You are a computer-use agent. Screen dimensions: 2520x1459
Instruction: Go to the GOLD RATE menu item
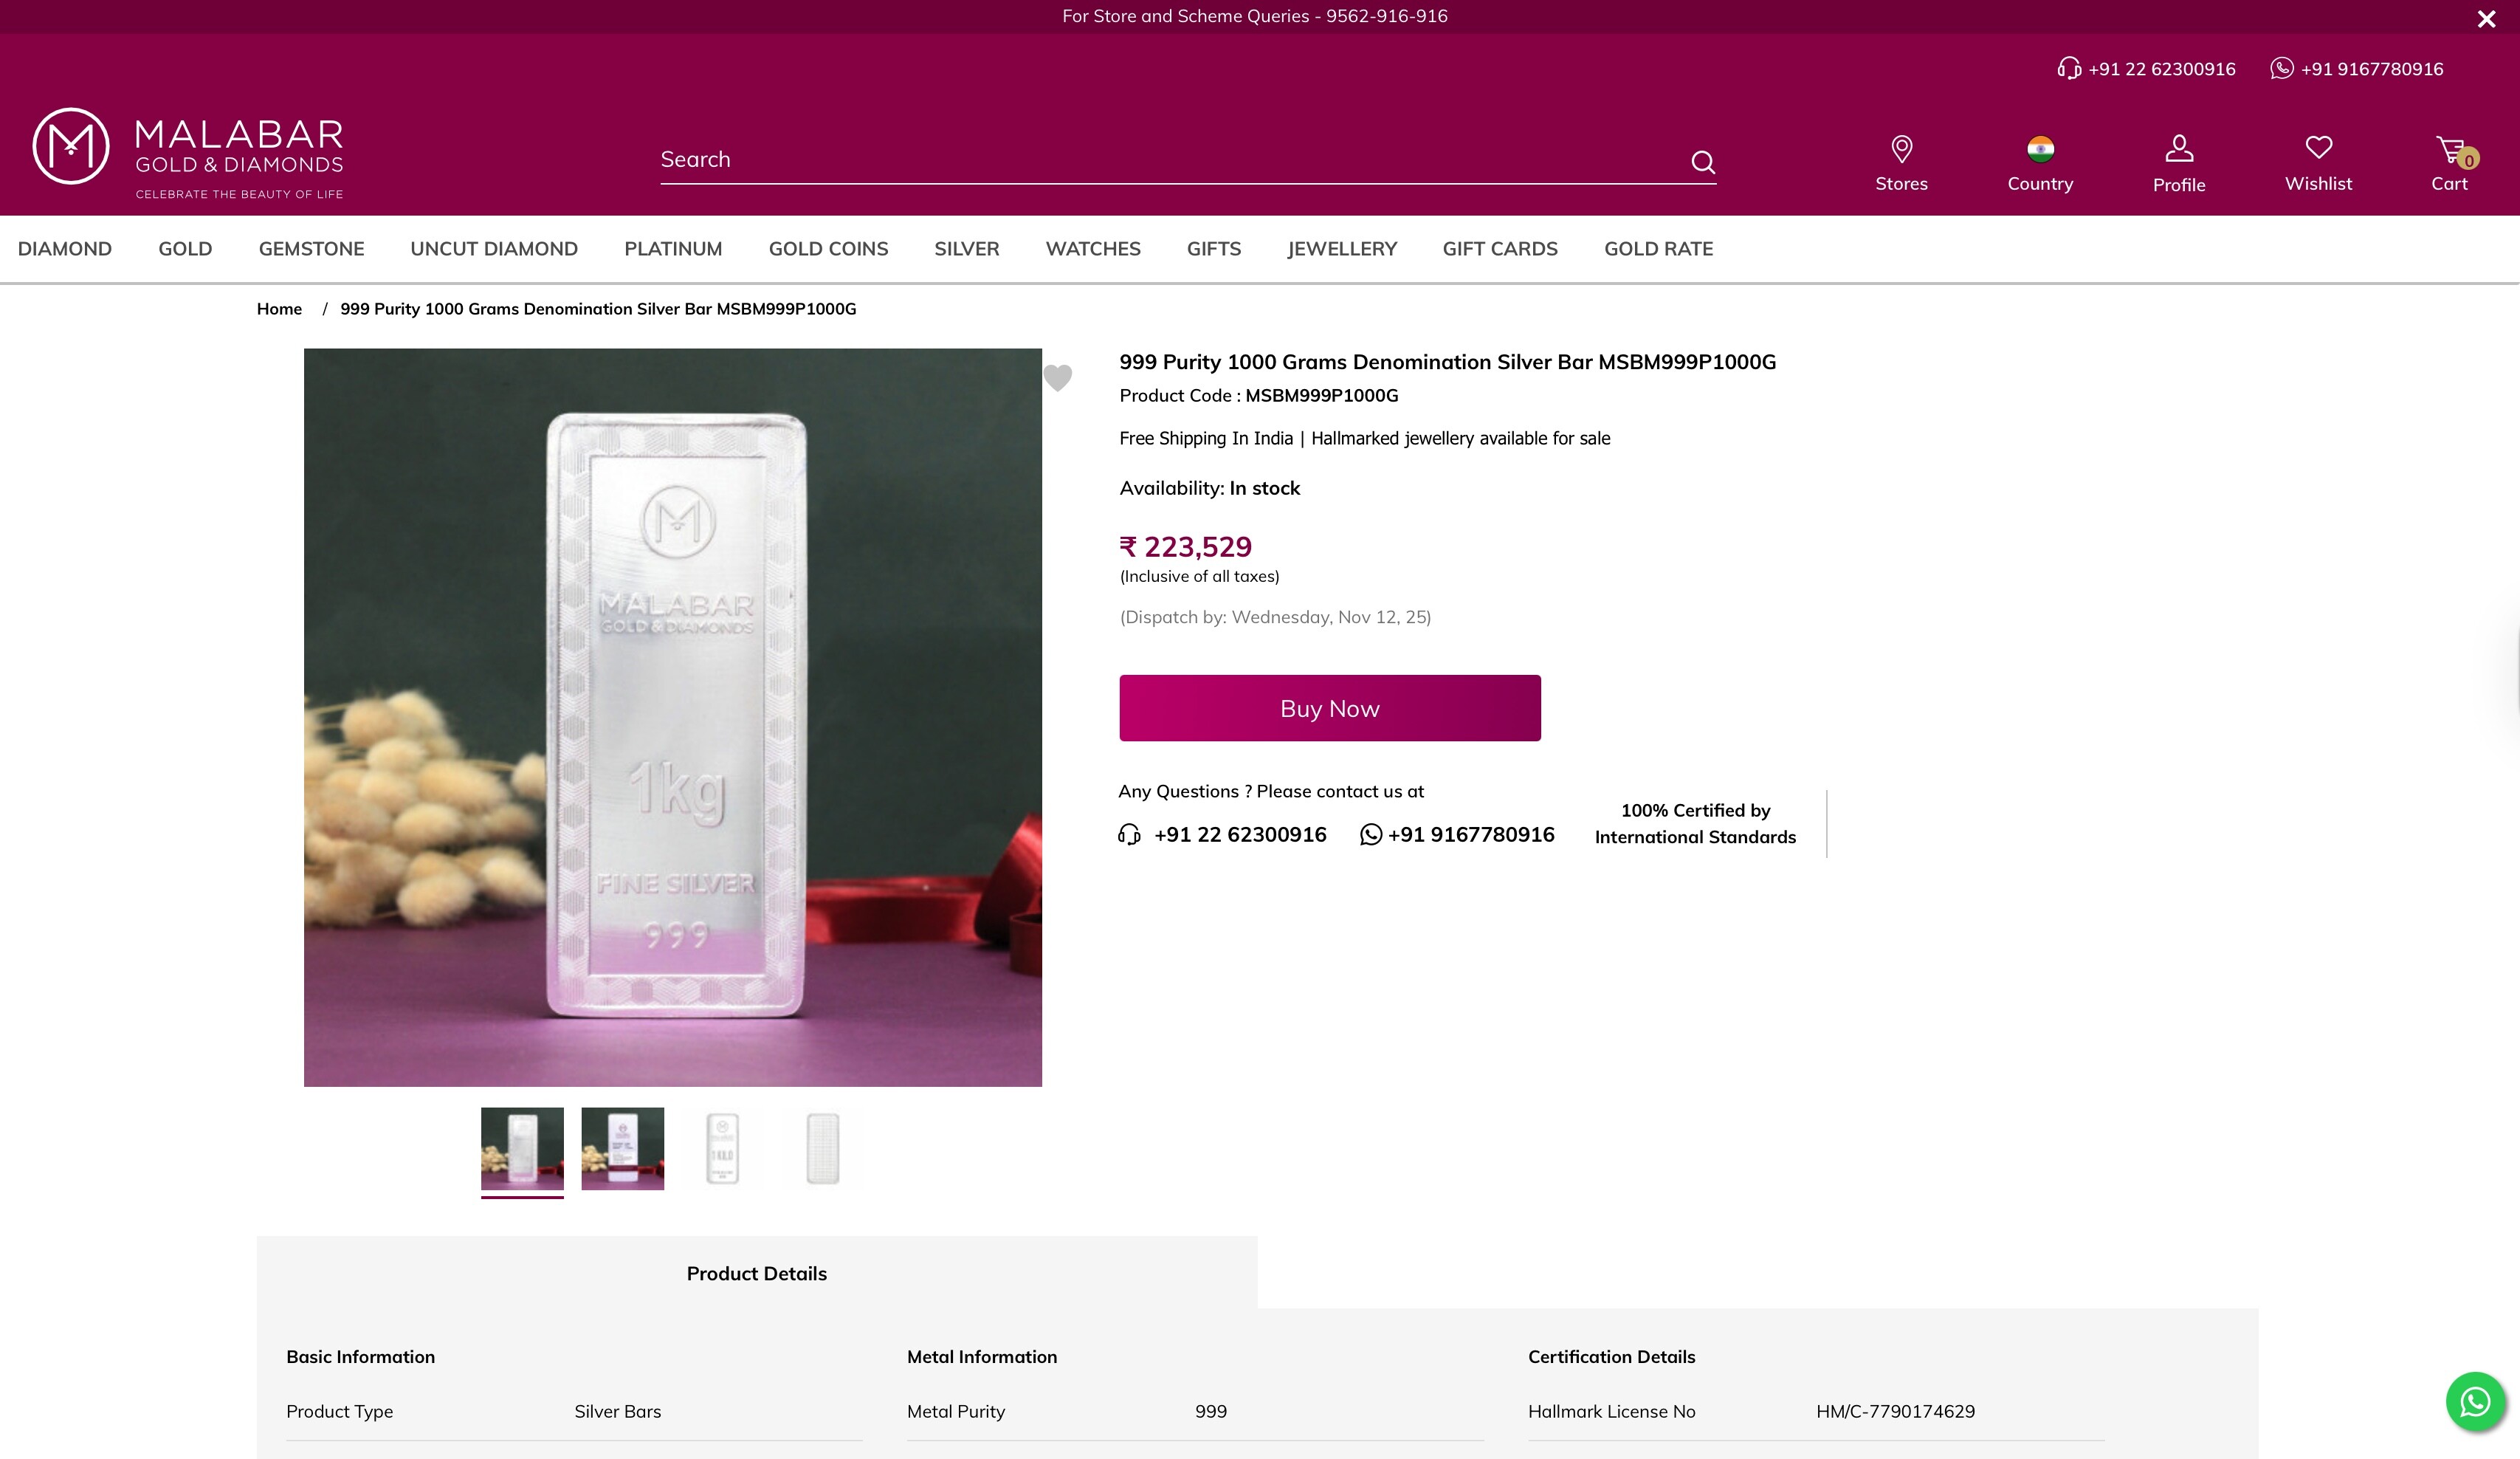[1658, 249]
